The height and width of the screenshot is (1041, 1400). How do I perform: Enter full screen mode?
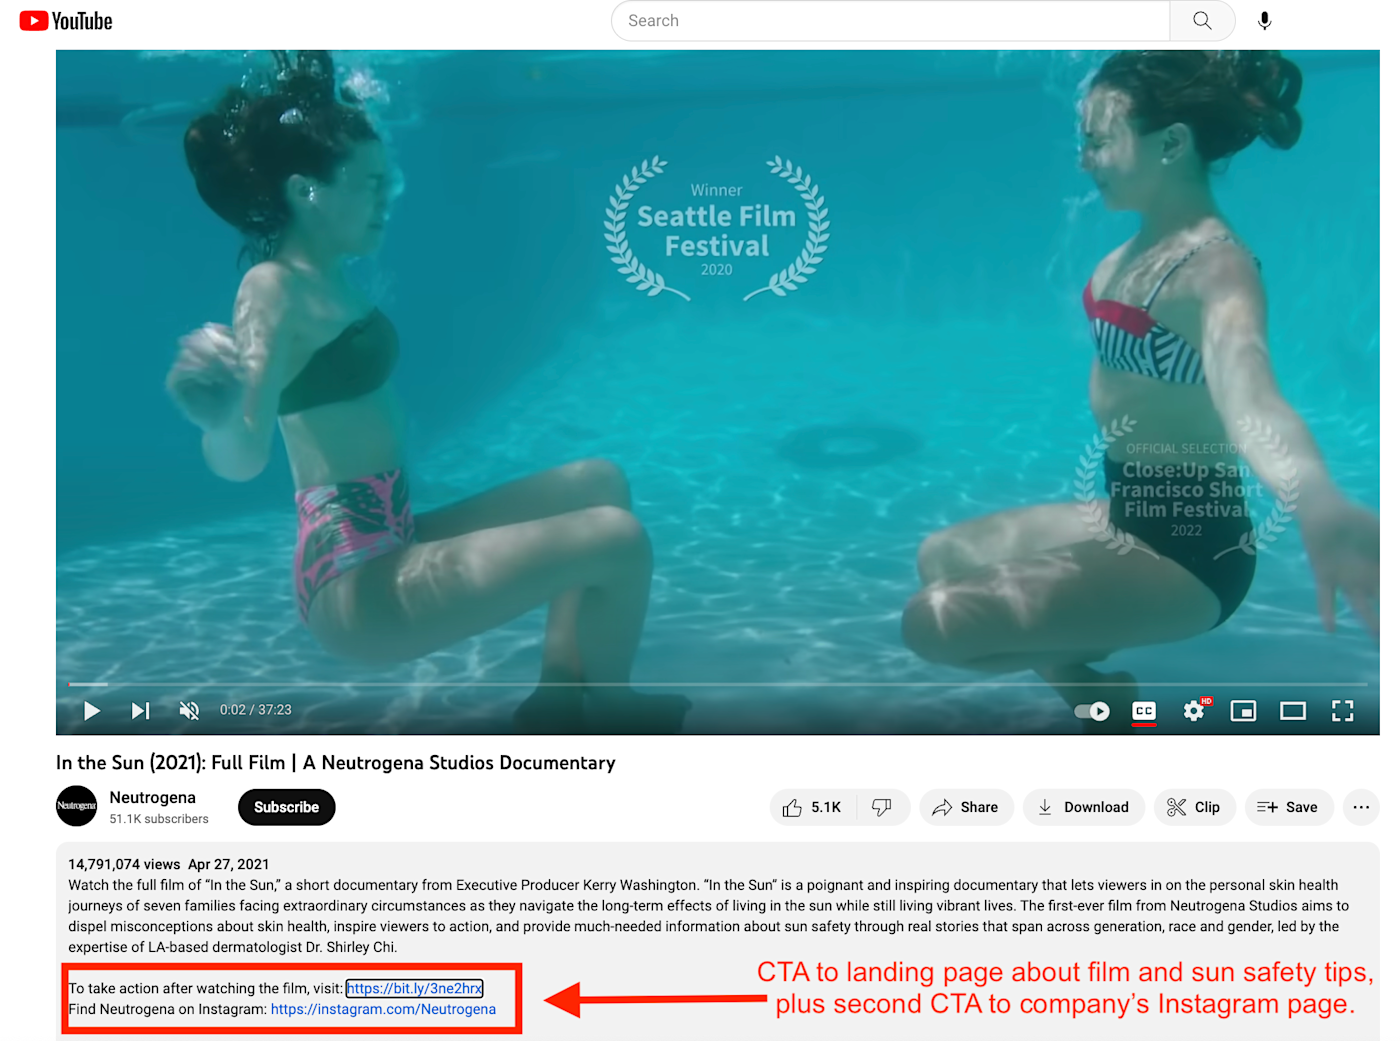click(x=1343, y=711)
